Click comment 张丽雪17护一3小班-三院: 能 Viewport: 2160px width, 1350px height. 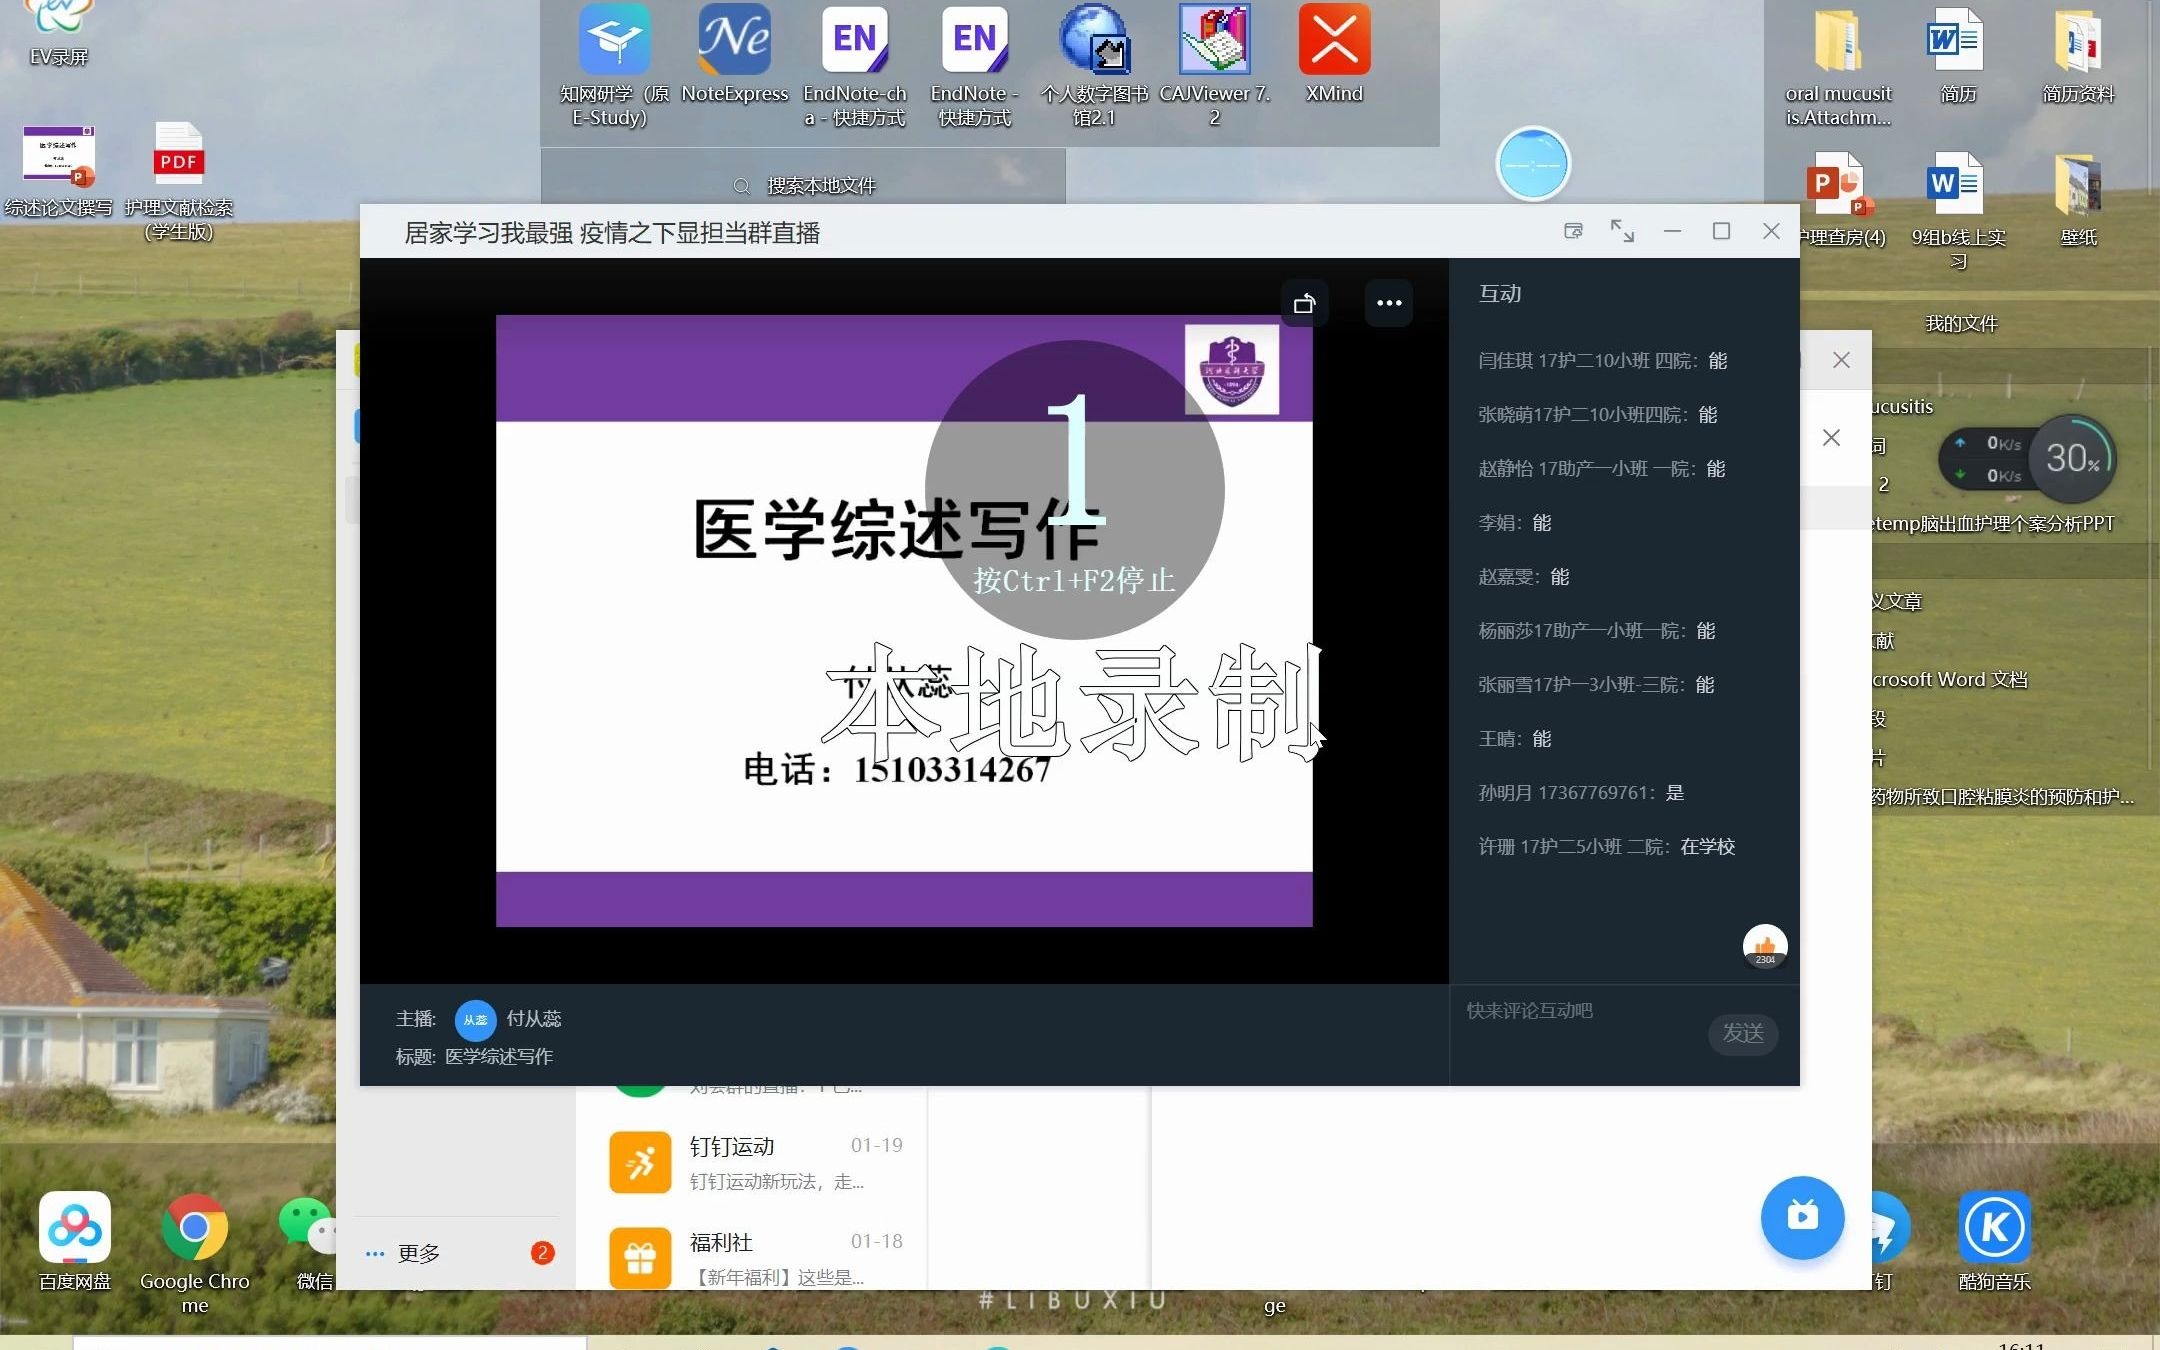[1596, 685]
